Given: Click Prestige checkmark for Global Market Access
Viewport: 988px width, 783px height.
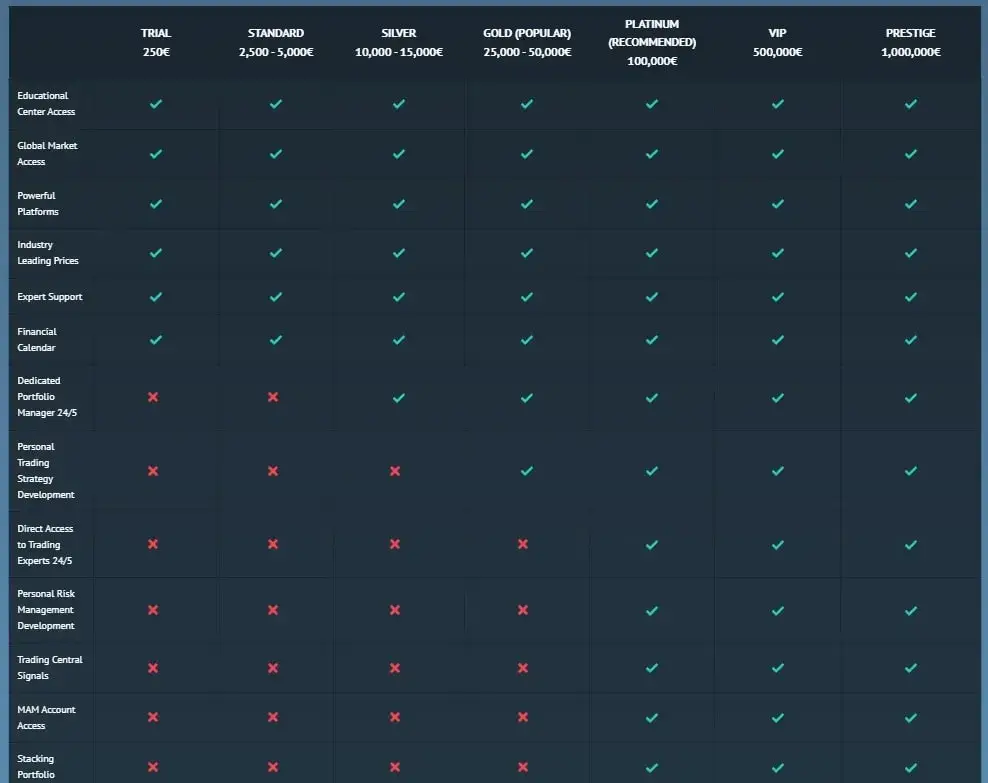Looking at the screenshot, I should 910,154.
